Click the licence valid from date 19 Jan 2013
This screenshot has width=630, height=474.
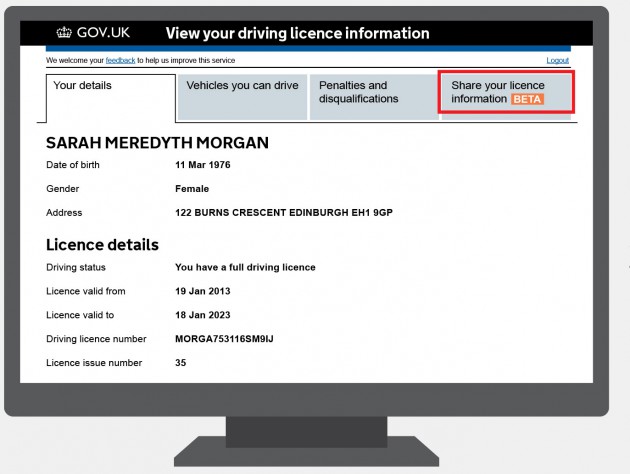click(203, 291)
